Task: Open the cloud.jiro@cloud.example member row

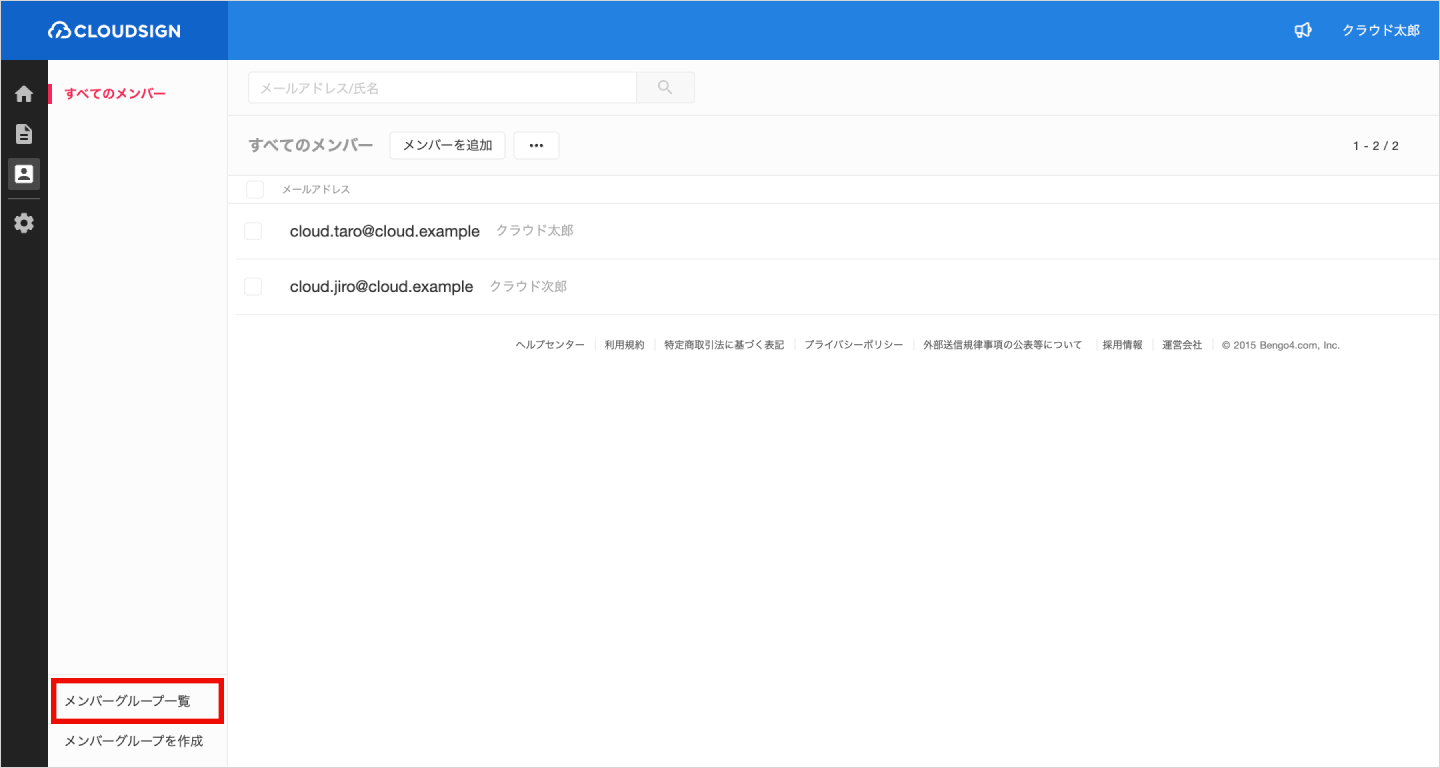Action: pos(381,287)
